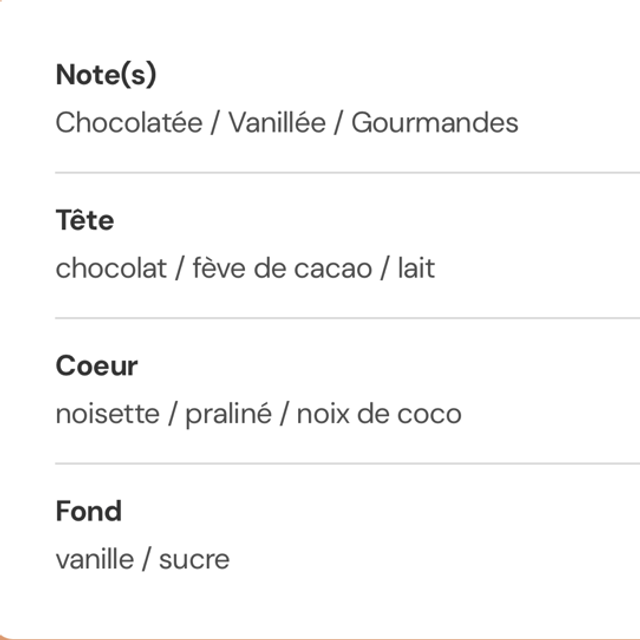Select the chocolat top note
Screen dimensions: 640x640
click(111, 268)
